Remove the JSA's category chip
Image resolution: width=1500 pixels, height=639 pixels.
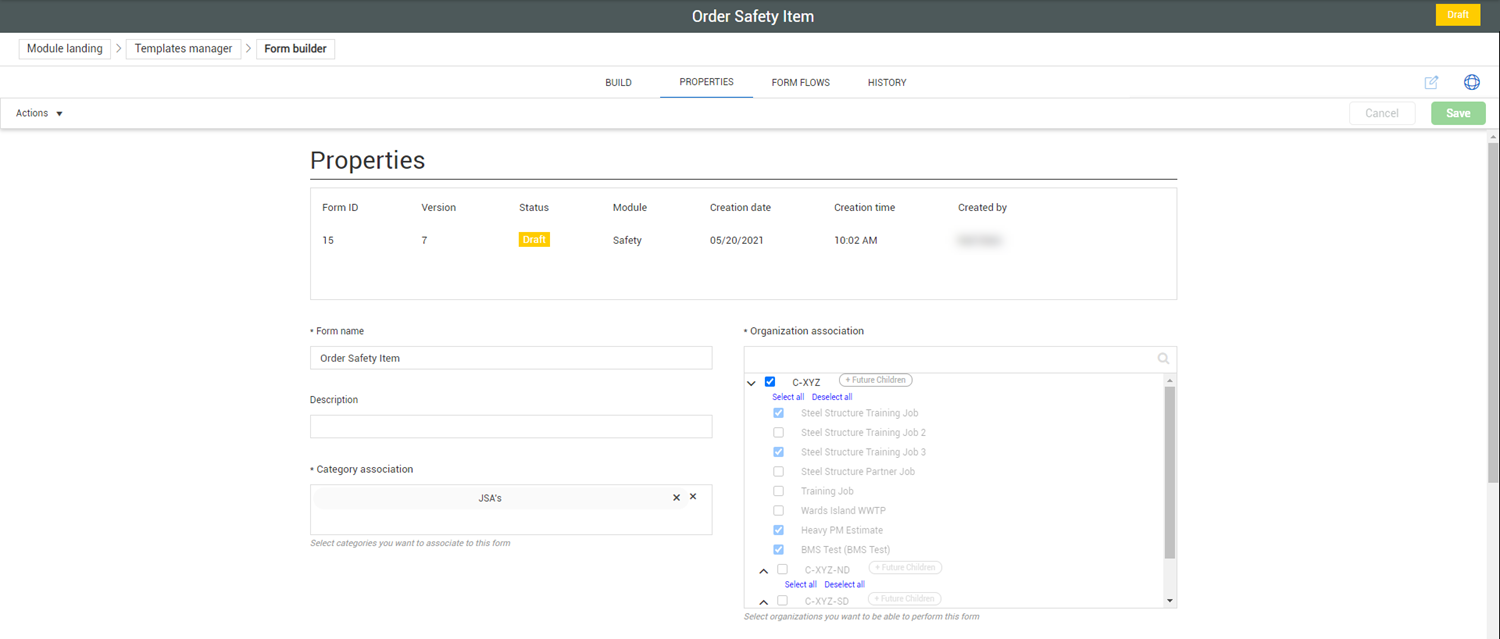click(x=676, y=497)
